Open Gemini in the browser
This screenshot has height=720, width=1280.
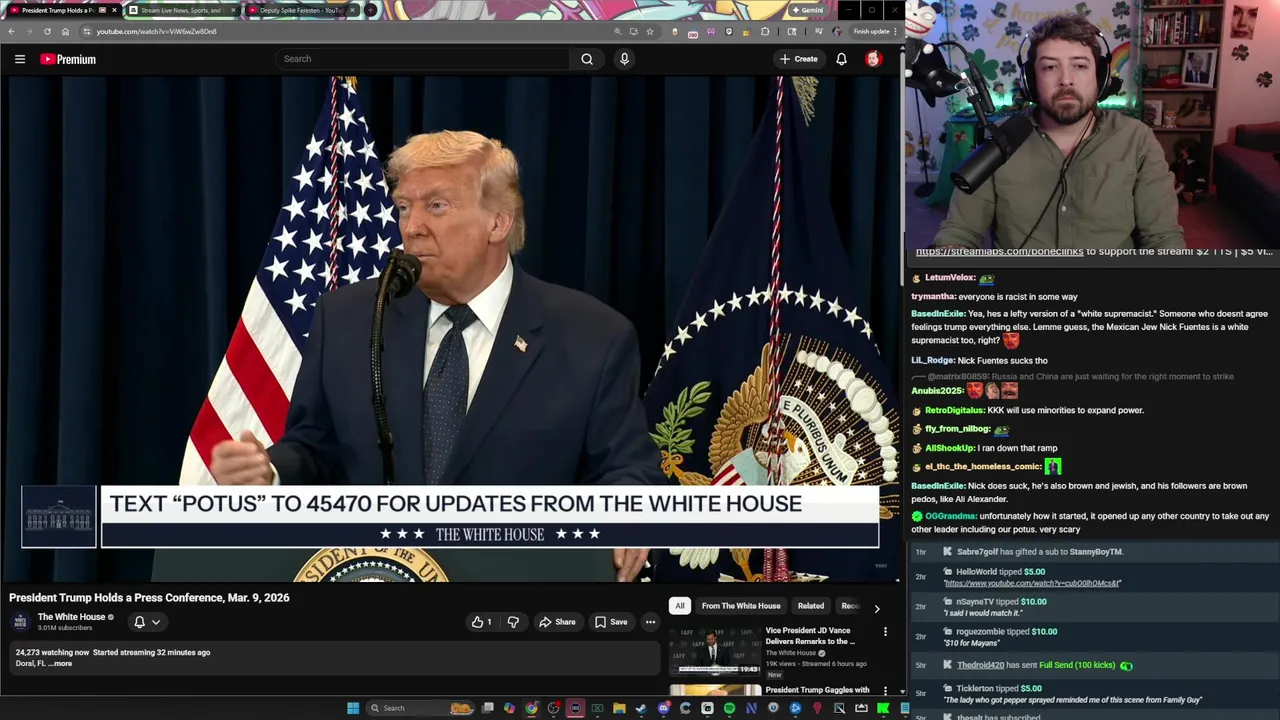click(807, 10)
